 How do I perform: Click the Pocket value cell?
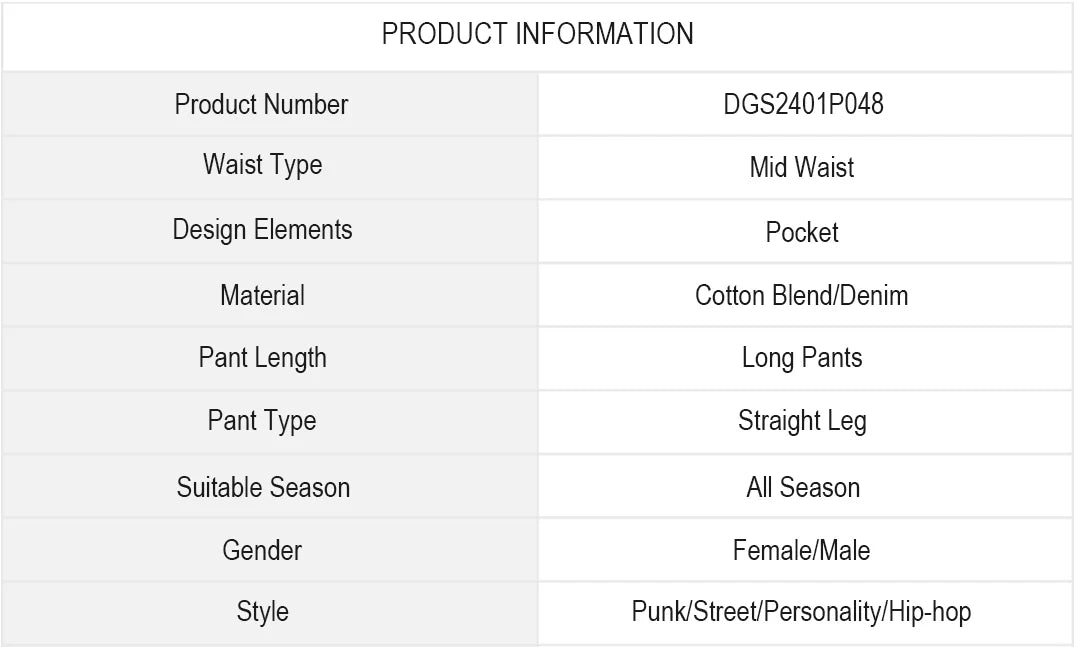(x=802, y=232)
